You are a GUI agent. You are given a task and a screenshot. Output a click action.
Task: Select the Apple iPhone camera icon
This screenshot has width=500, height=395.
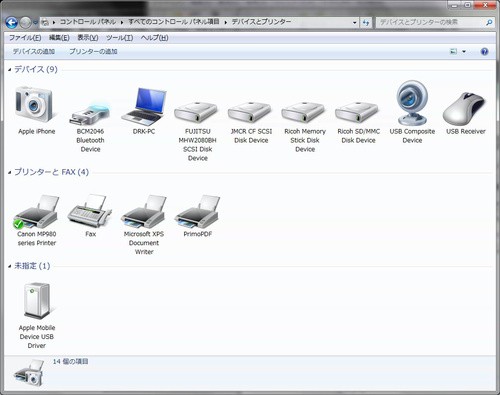click(34, 104)
